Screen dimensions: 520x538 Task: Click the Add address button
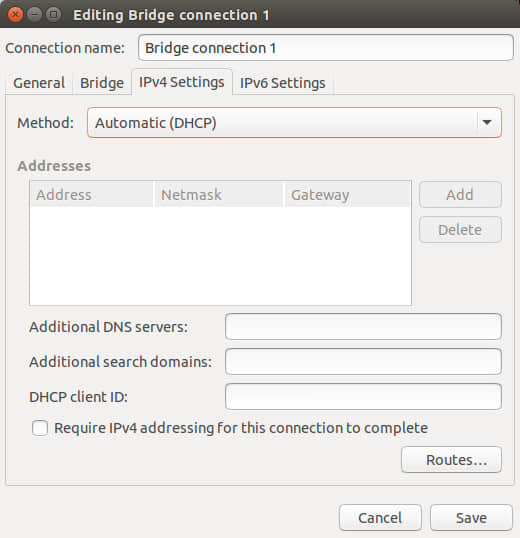[x=460, y=195]
